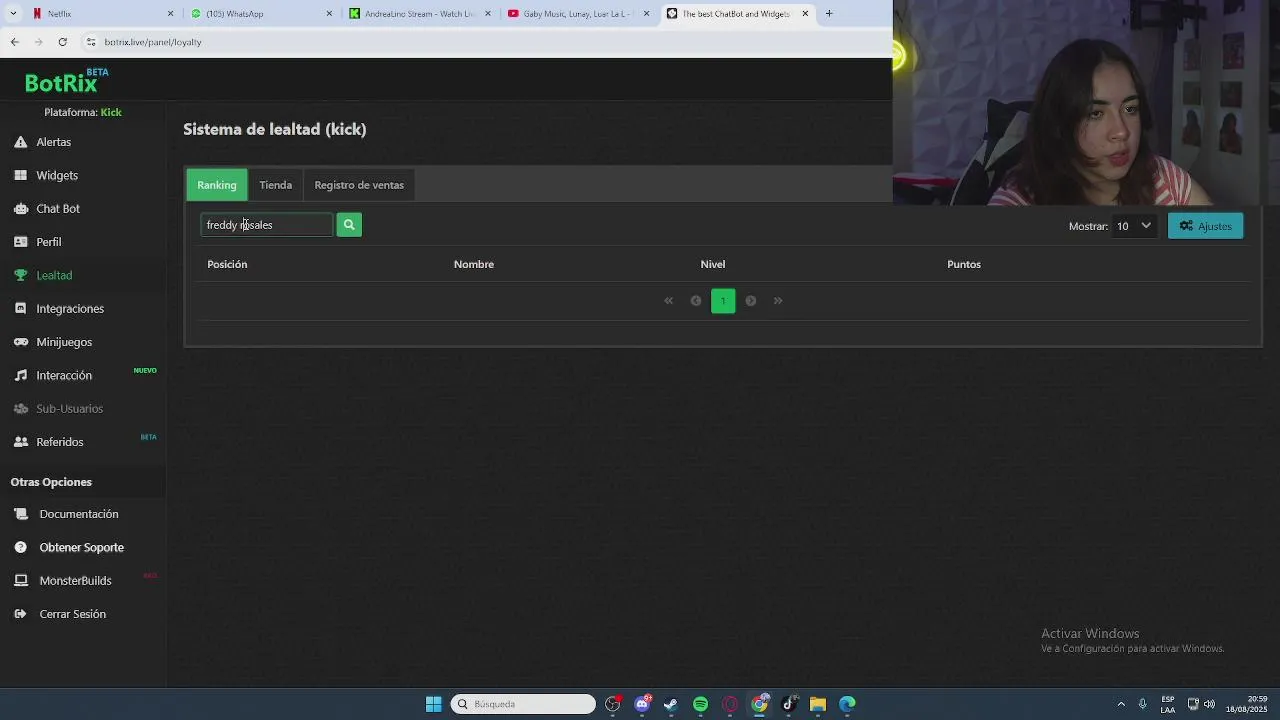Image resolution: width=1280 pixels, height=720 pixels.
Task: Open the Alertas section icon
Action: click(x=20, y=142)
